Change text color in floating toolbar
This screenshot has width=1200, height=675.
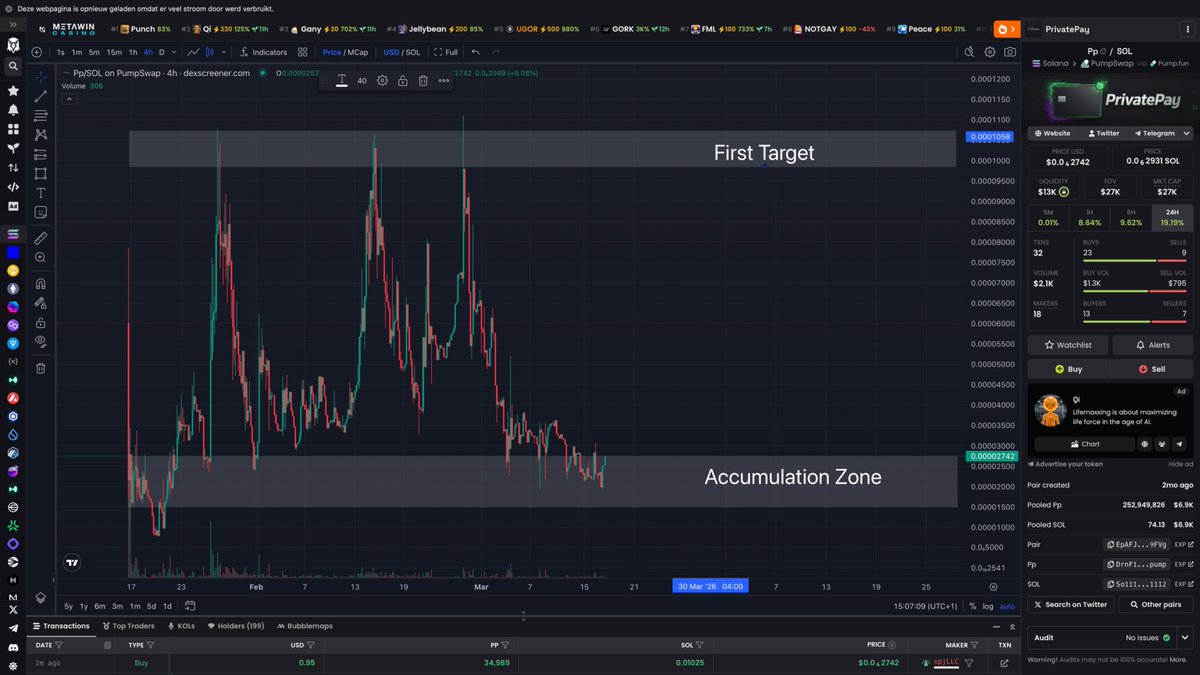(342, 80)
